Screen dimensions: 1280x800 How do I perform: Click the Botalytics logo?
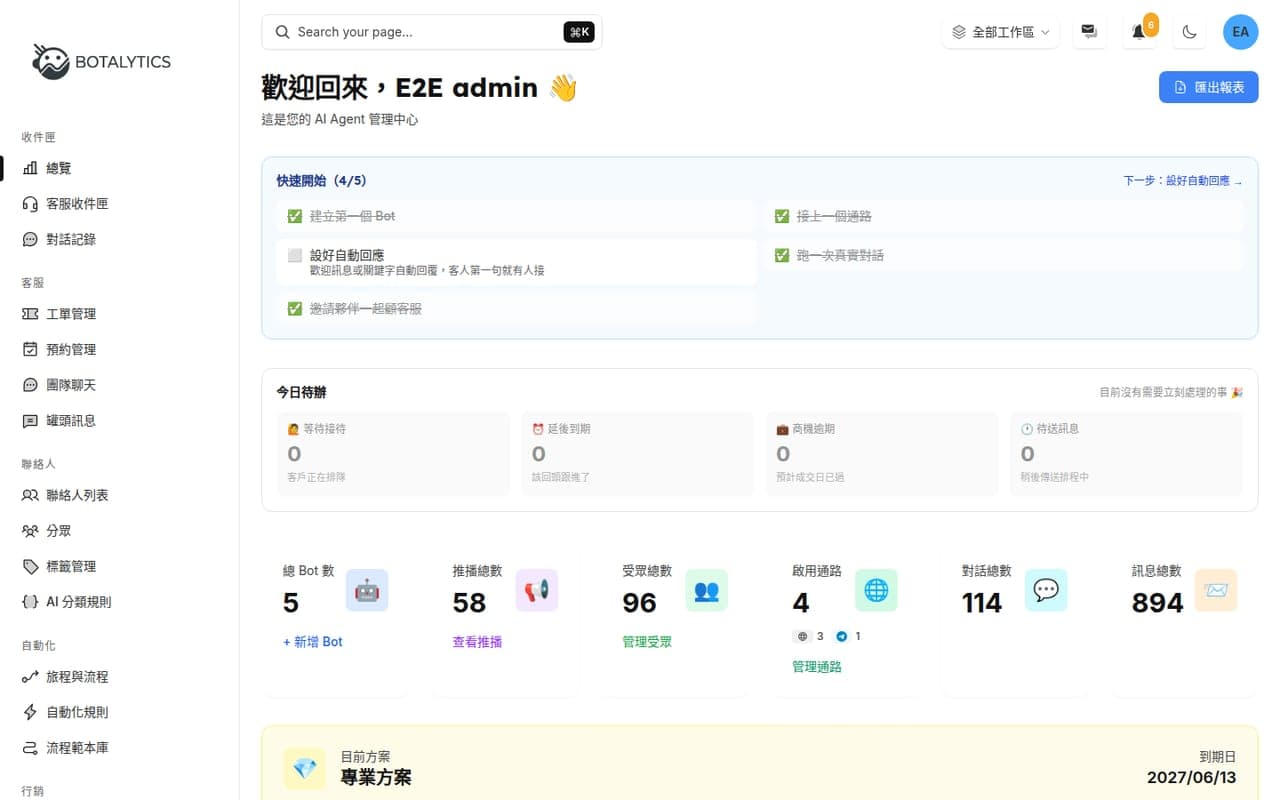tap(101, 61)
